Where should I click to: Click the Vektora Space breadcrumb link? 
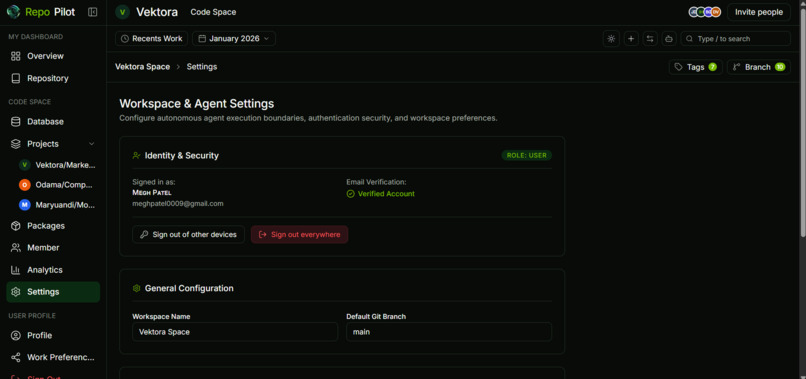pyautogui.click(x=142, y=67)
